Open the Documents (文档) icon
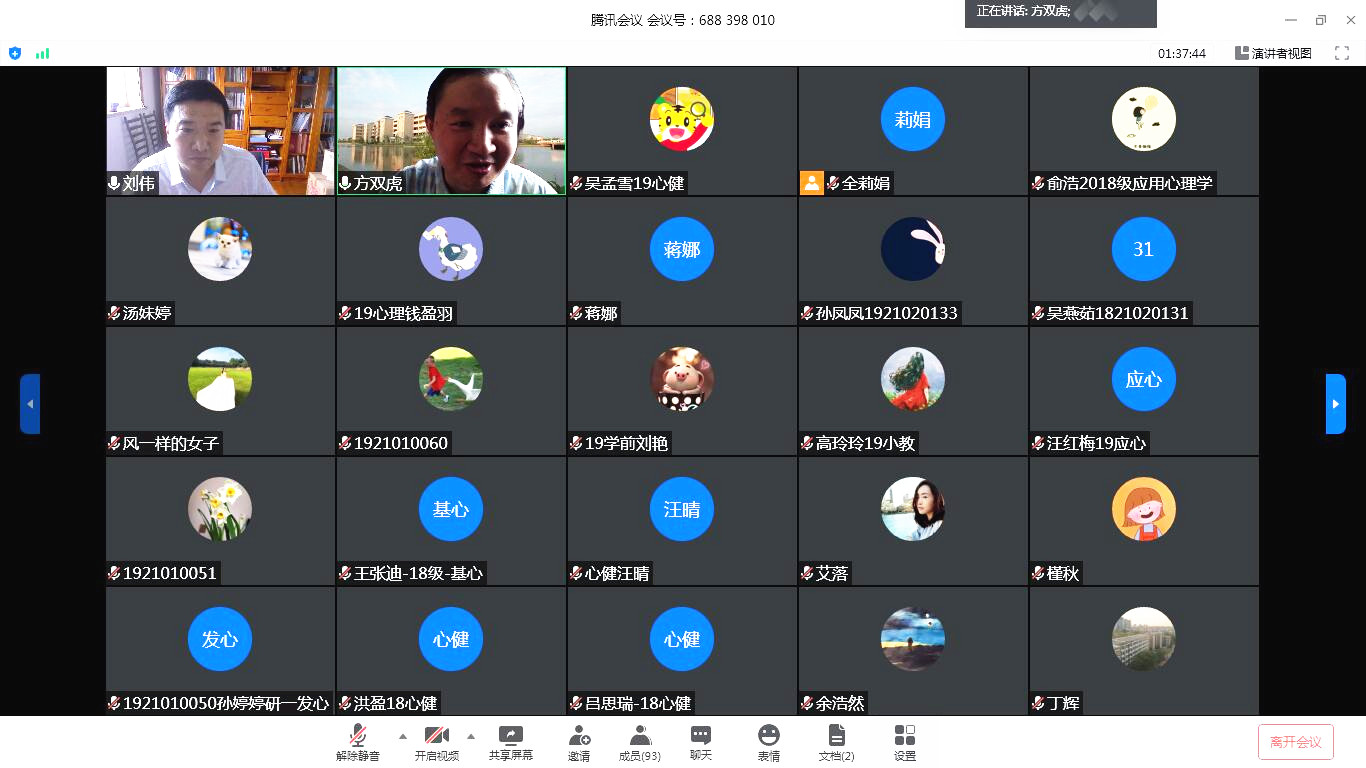 pos(836,742)
